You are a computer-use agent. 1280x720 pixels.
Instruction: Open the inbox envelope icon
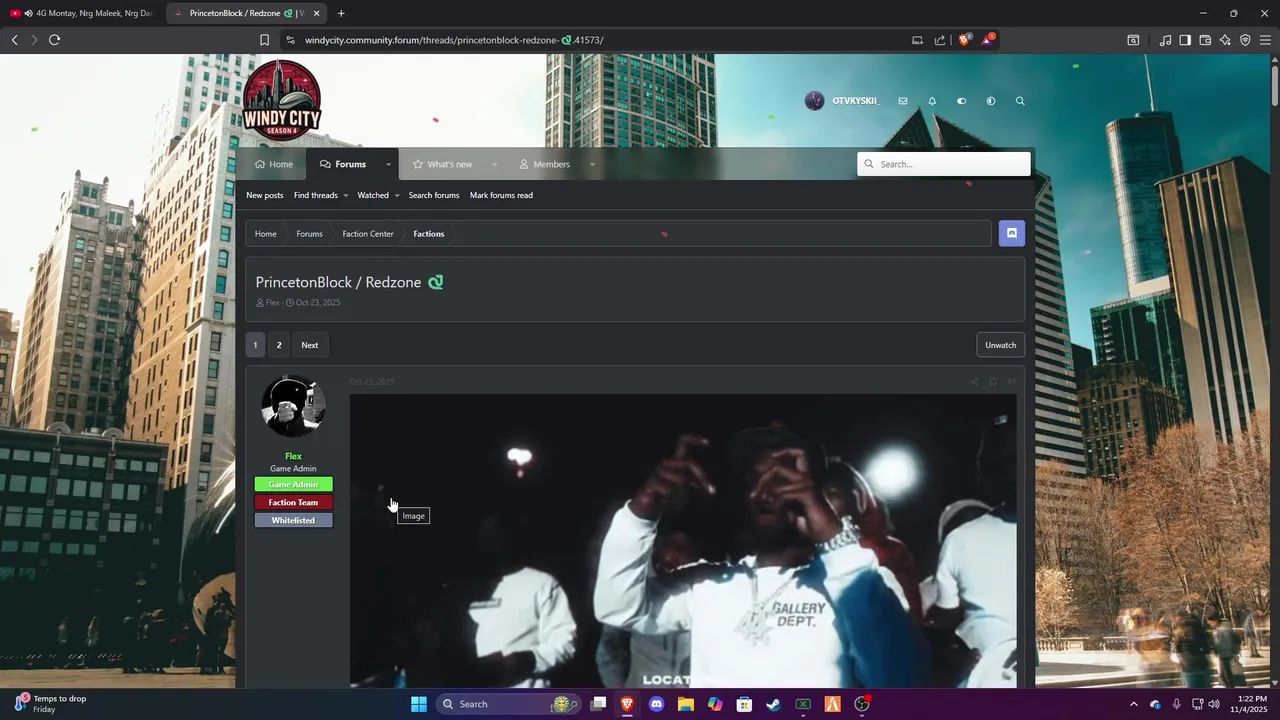click(x=903, y=101)
